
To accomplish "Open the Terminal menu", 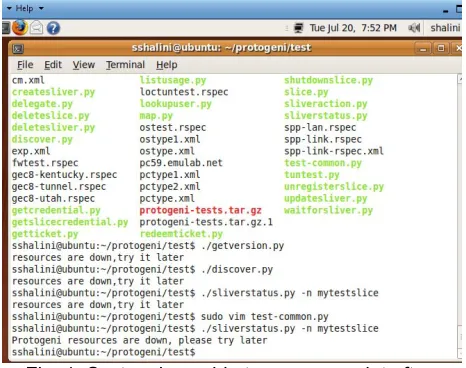I will click(125, 65).
